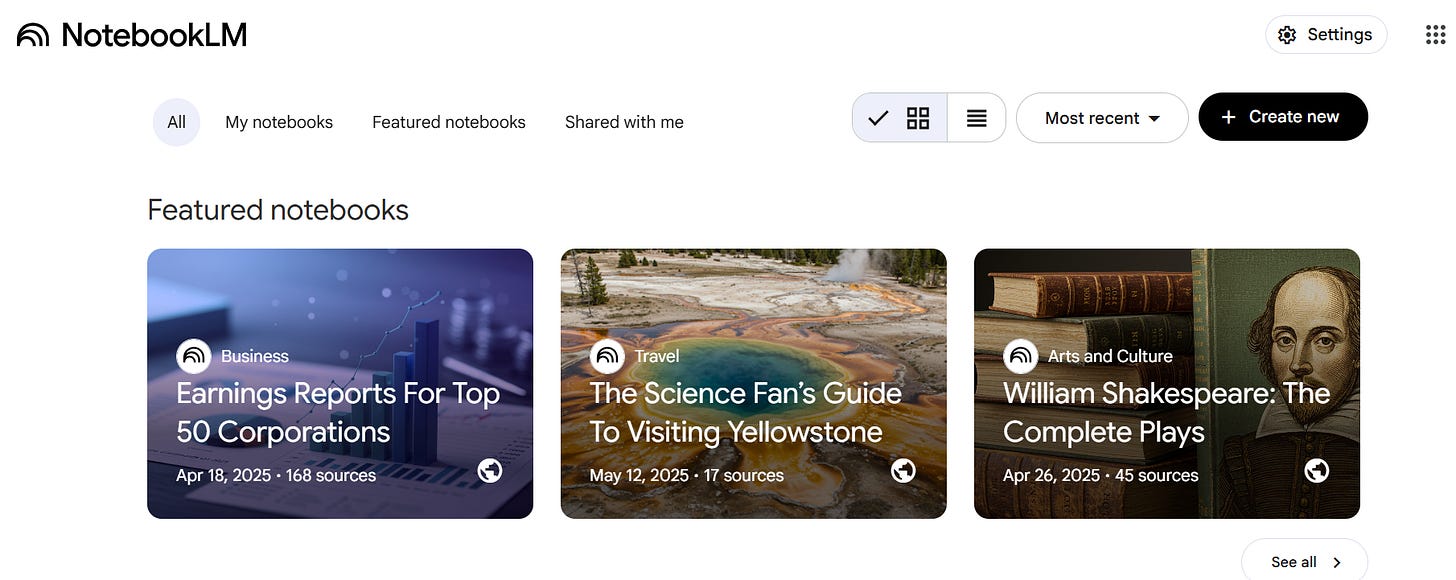Viewport: 1456px width, 580px height.
Task: Click the Featured notebooks section heading
Action: click(278, 210)
